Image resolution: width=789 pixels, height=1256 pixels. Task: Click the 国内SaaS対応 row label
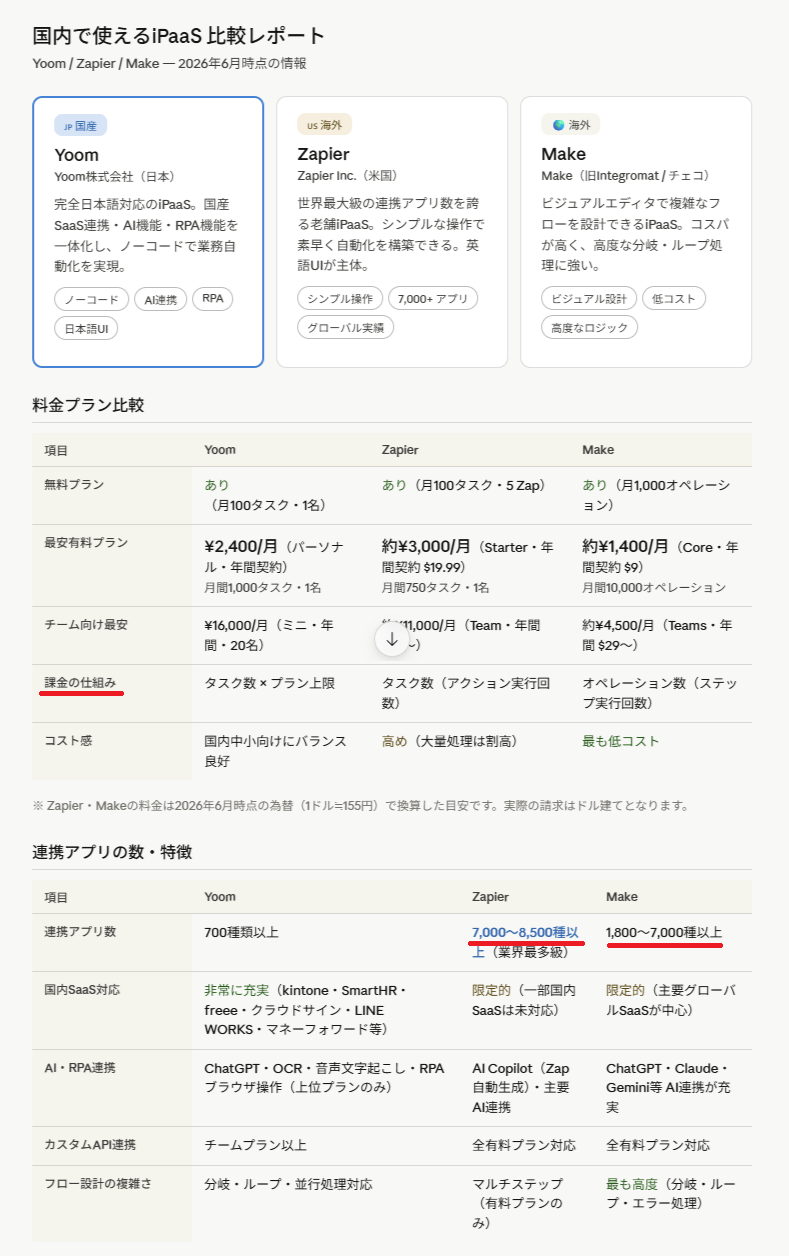[x=84, y=990]
